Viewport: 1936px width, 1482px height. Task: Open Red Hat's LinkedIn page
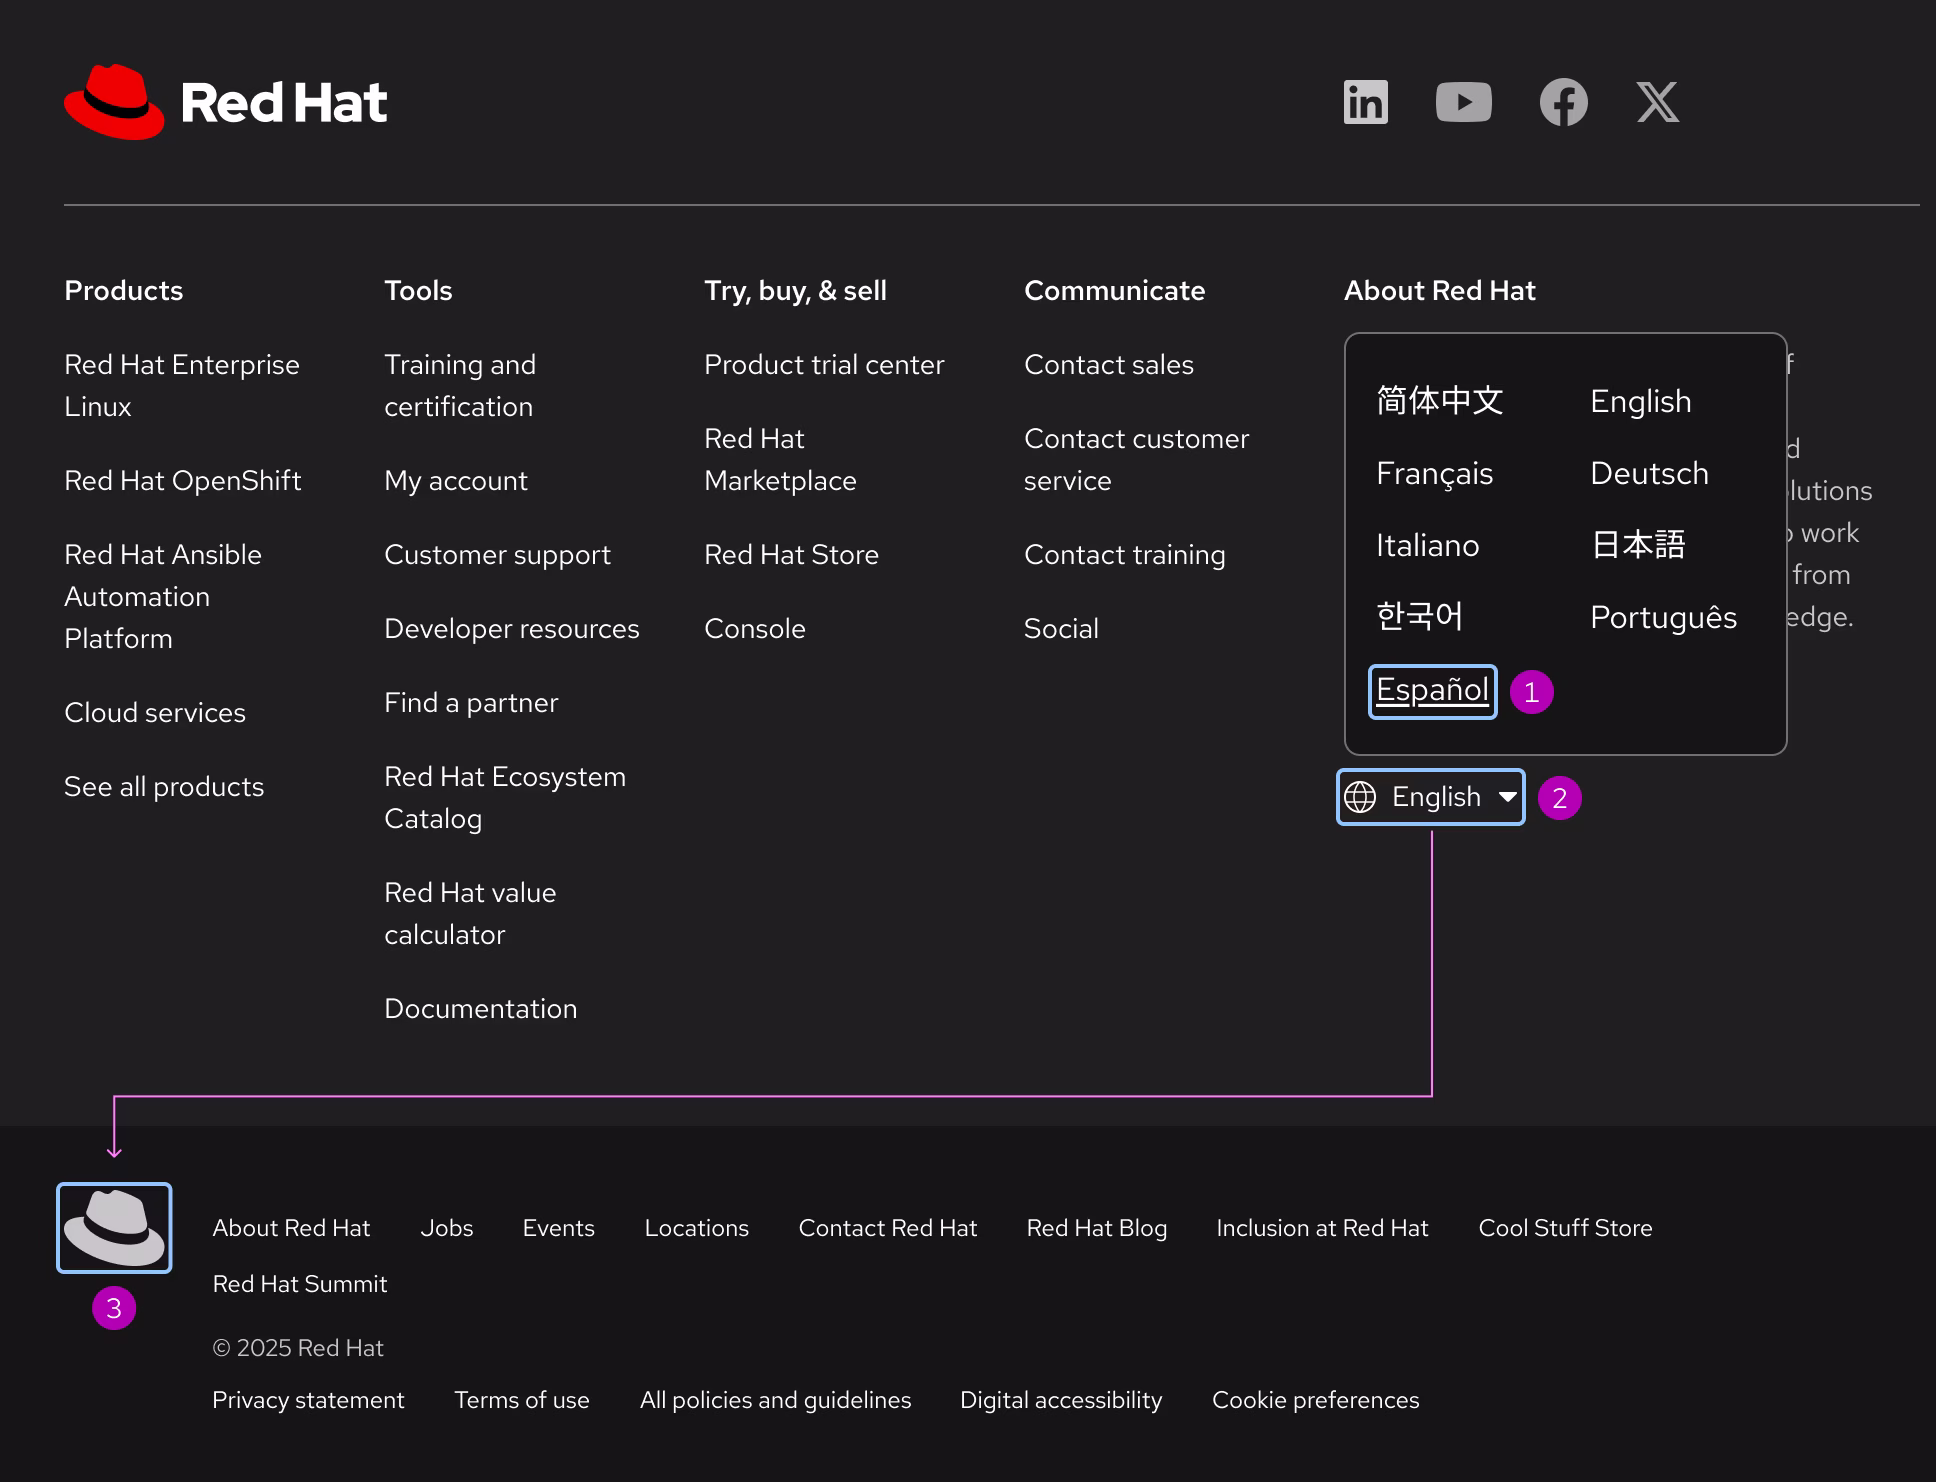click(x=1365, y=101)
